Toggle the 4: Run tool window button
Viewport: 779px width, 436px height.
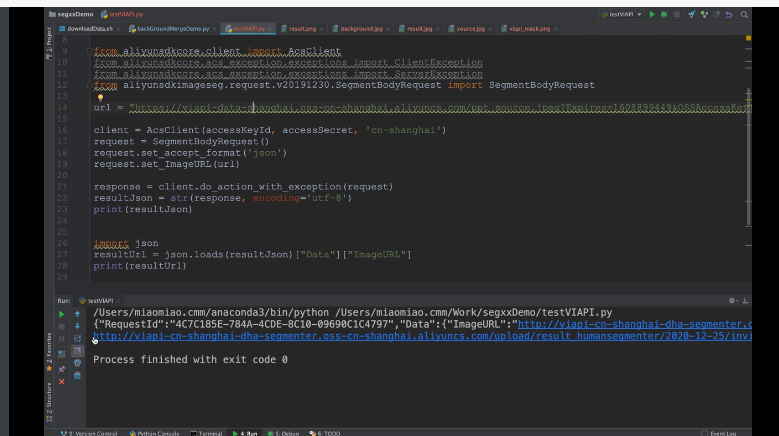245,433
